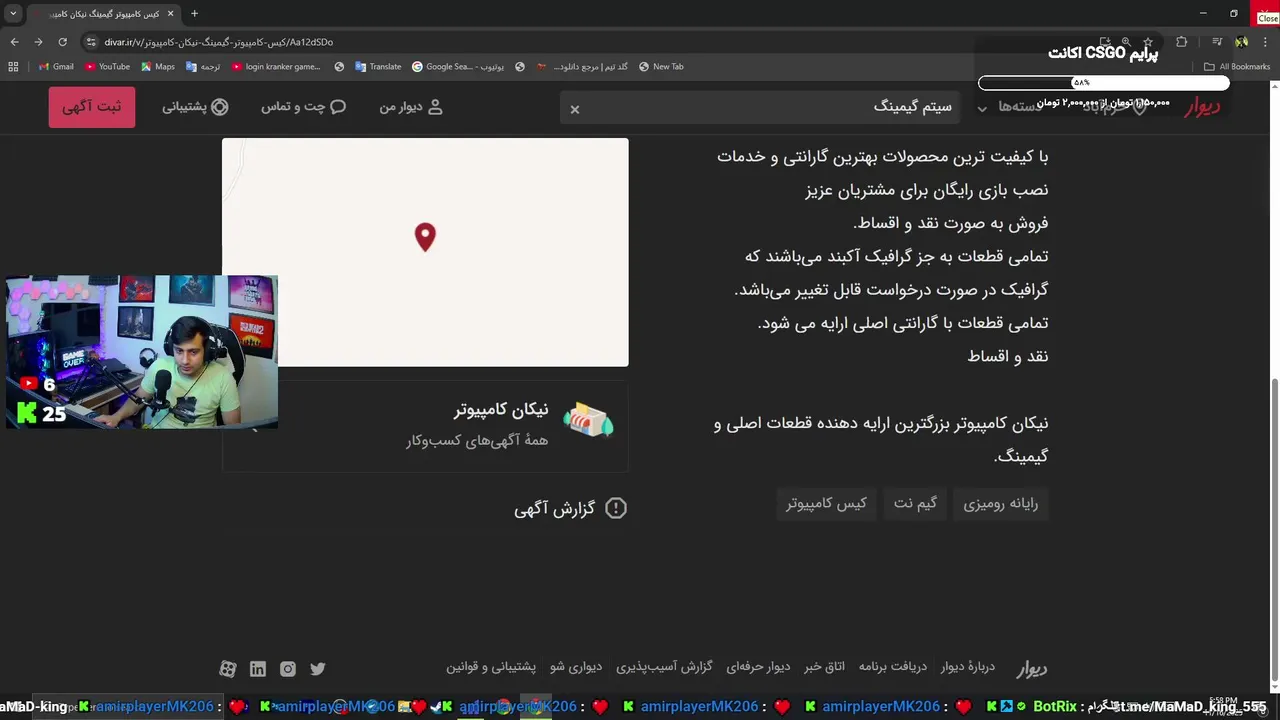Screen dimensions: 1280x720
Task: Select the رایانه رومیزی tag
Action: [1000, 504]
